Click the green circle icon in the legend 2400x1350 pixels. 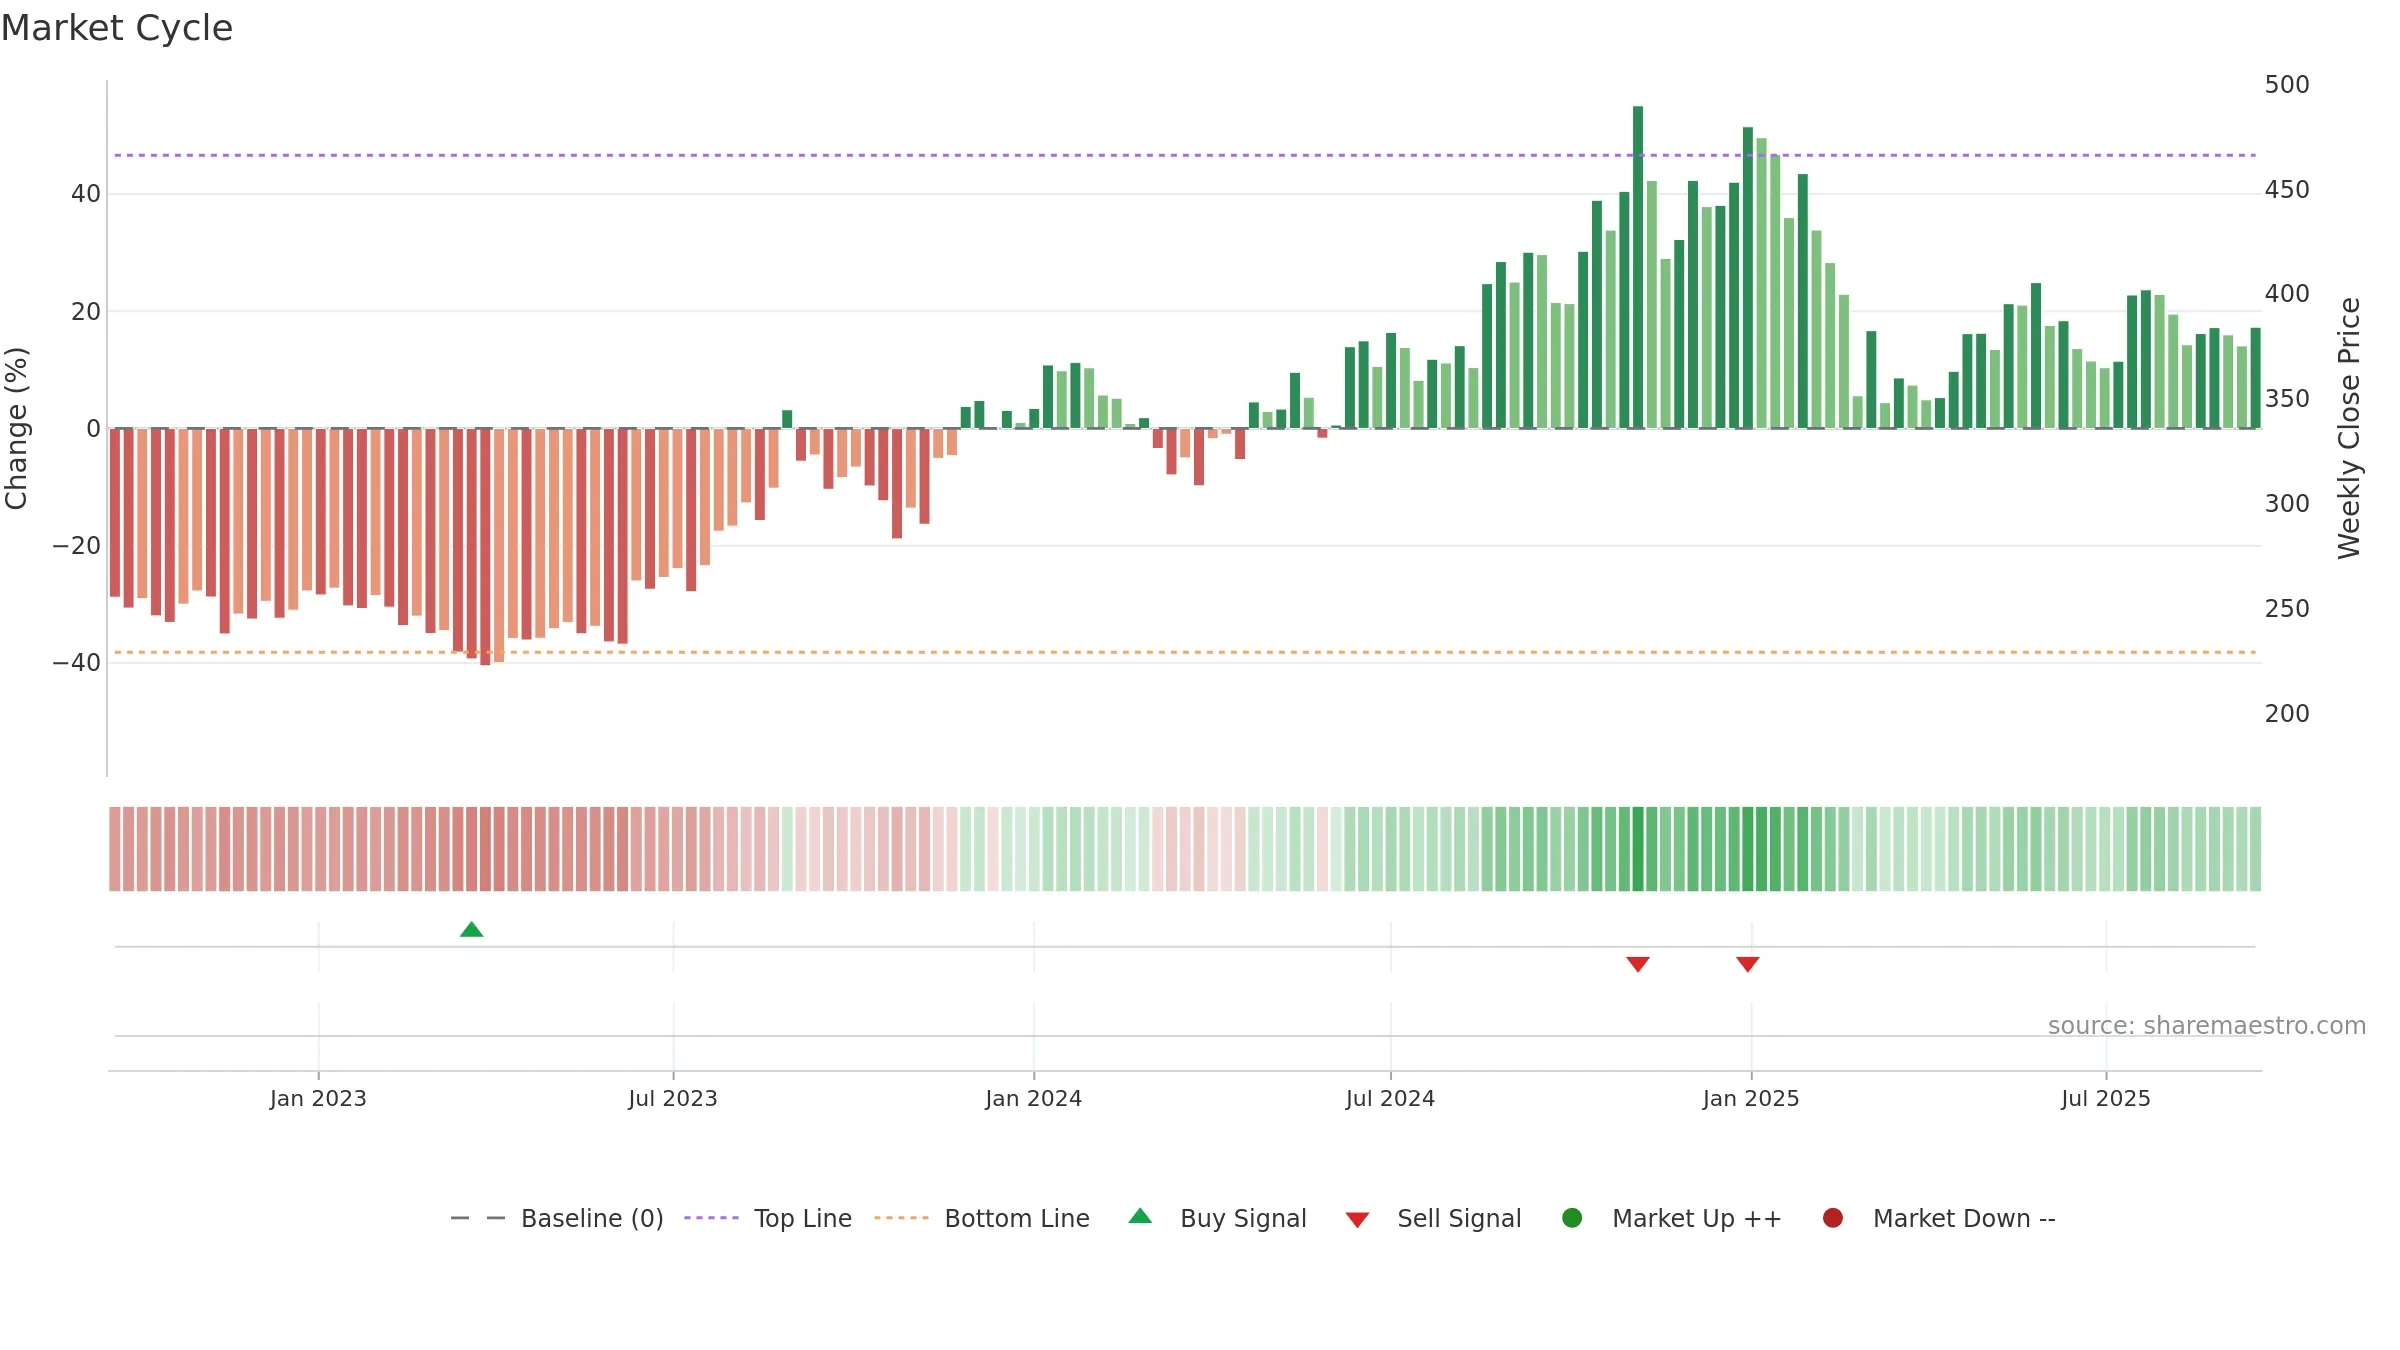click(1572, 1218)
